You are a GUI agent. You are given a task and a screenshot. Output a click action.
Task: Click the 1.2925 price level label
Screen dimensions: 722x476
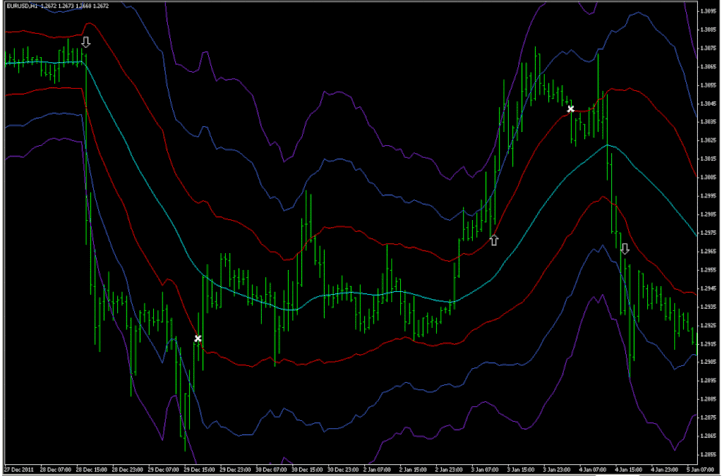coord(709,325)
